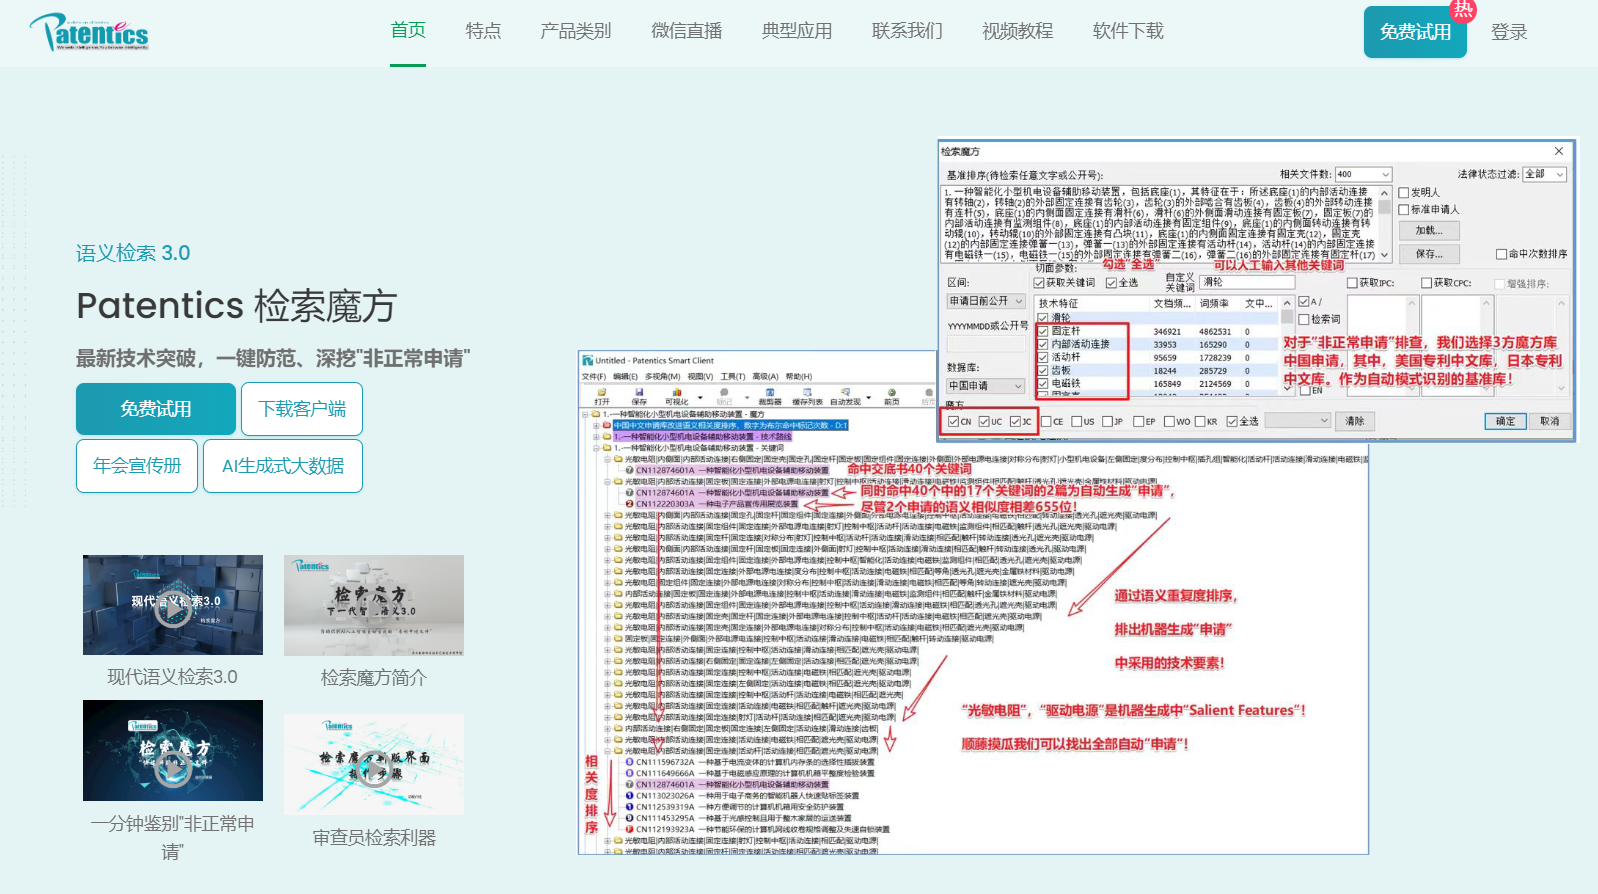Image resolution: width=1598 pixels, height=894 pixels.
Task: Open 联系我们 navigation item
Action: click(x=907, y=31)
